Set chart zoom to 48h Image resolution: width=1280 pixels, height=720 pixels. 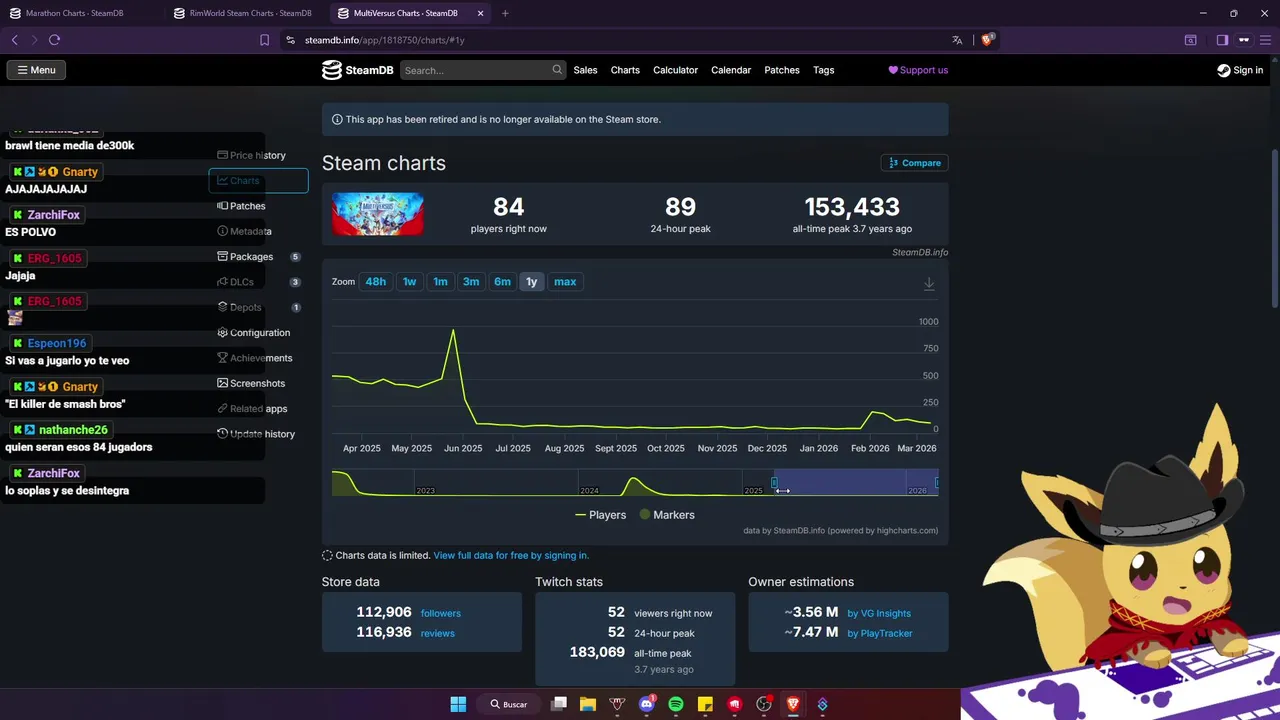click(376, 282)
